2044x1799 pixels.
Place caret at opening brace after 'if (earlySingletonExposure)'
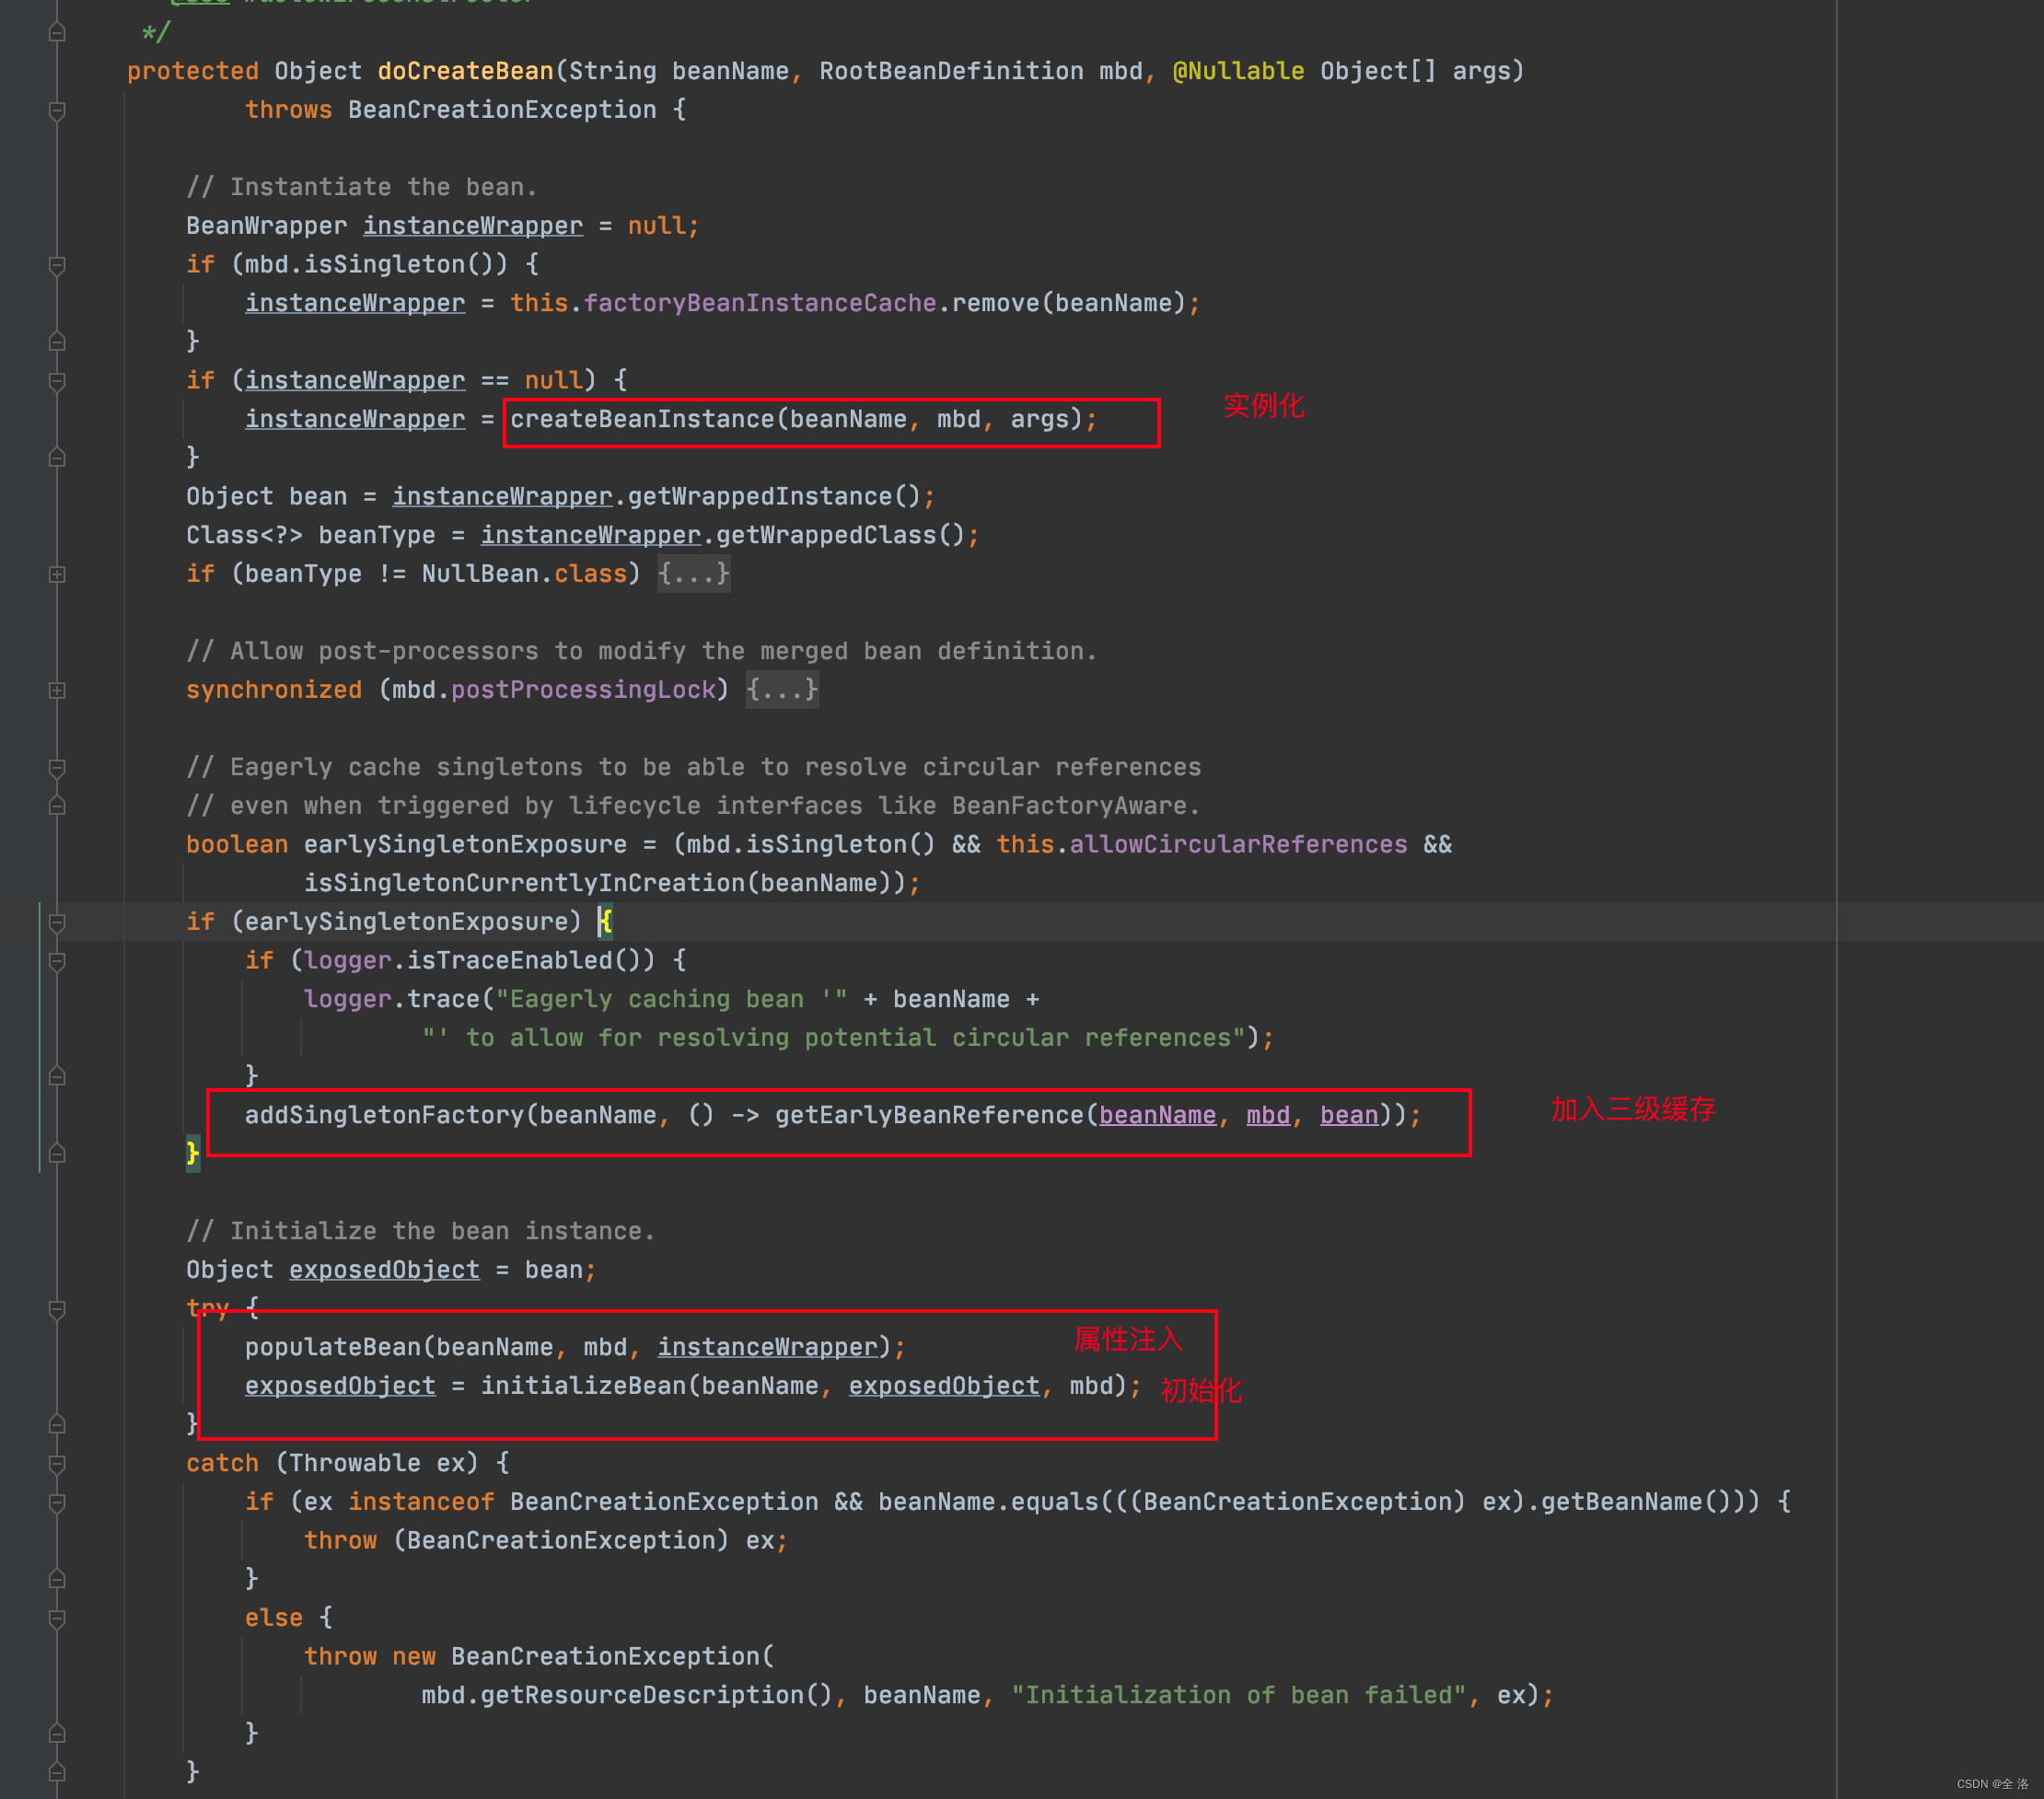[605, 922]
